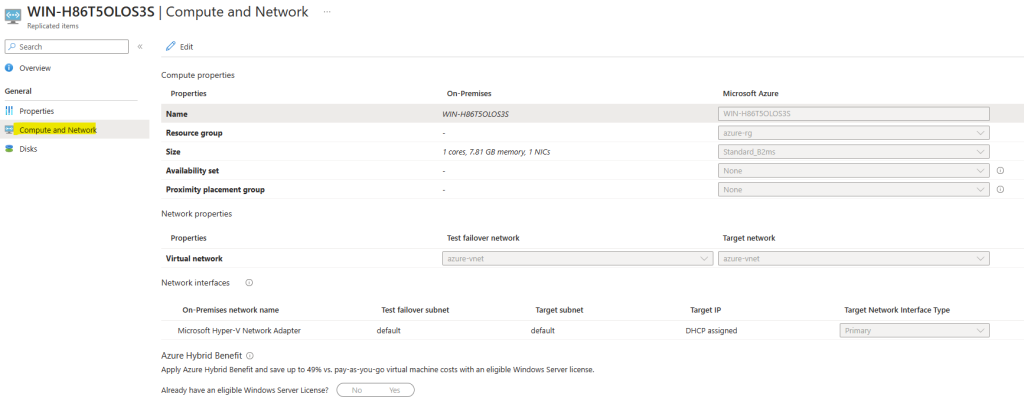Image resolution: width=1024 pixels, height=407 pixels.
Task: Select No for the Windows Server License
Action: 357,390
